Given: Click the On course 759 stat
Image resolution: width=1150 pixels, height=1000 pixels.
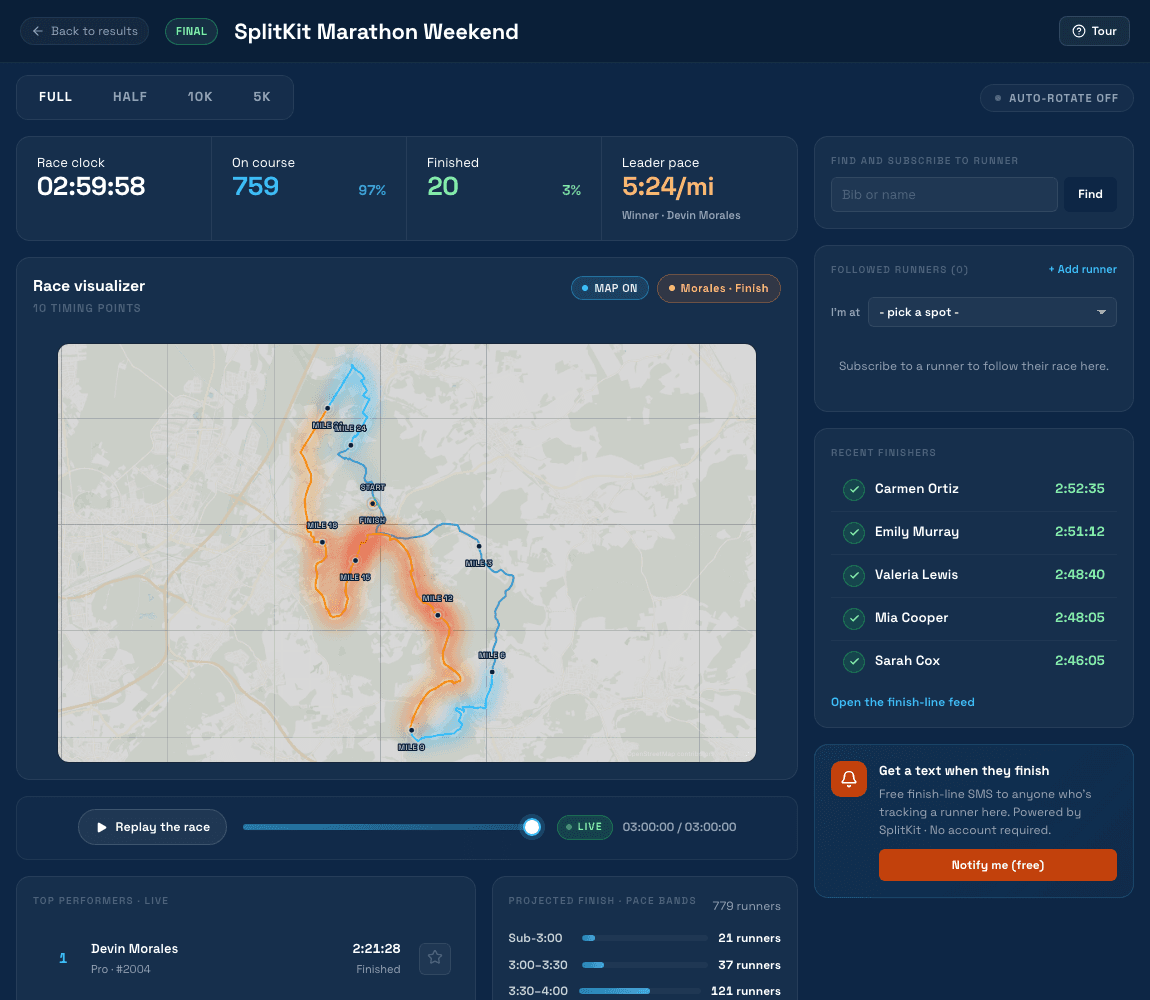Looking at the screenshot, I should tap(255, 186).
